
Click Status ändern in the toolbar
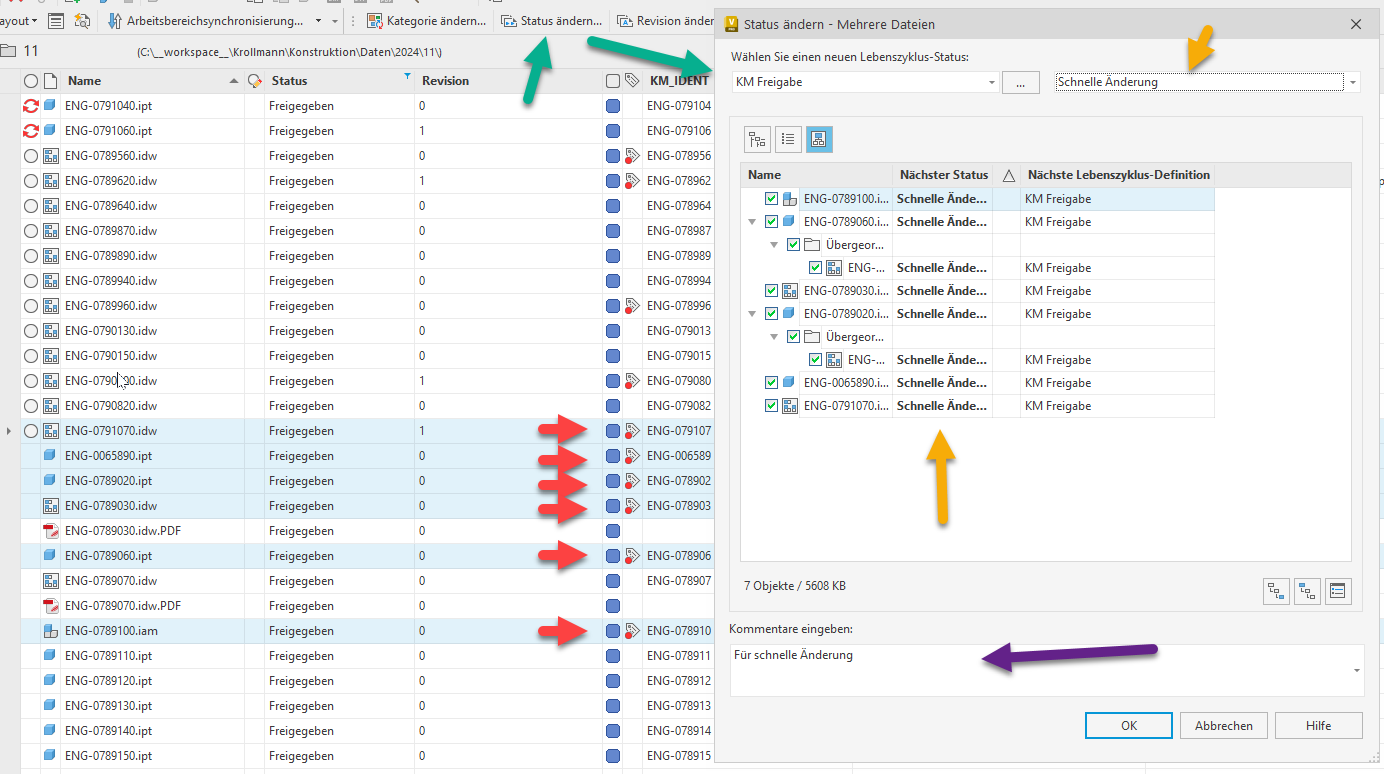[552, 21]
